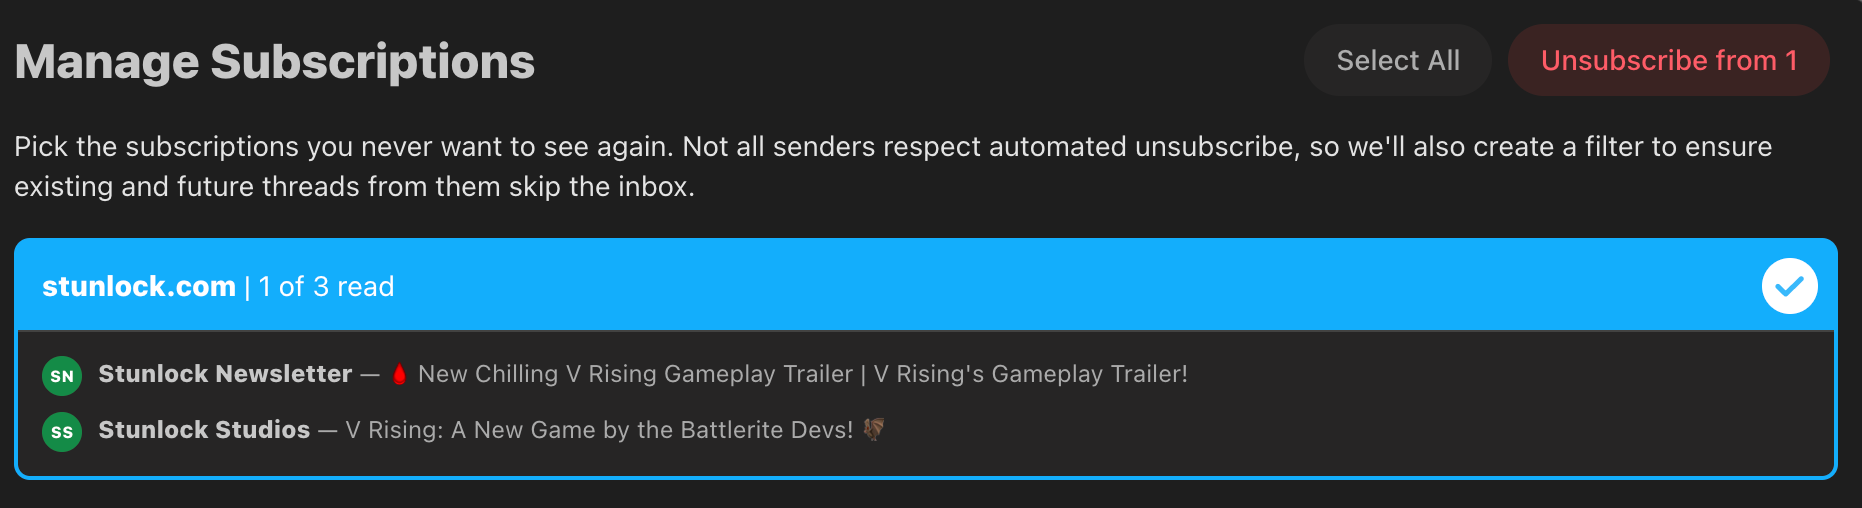The height and width of the screenshot is (508, 1862).
Task: Click the Unsubscribe from 1 button
Action: tap(1668, 60)
